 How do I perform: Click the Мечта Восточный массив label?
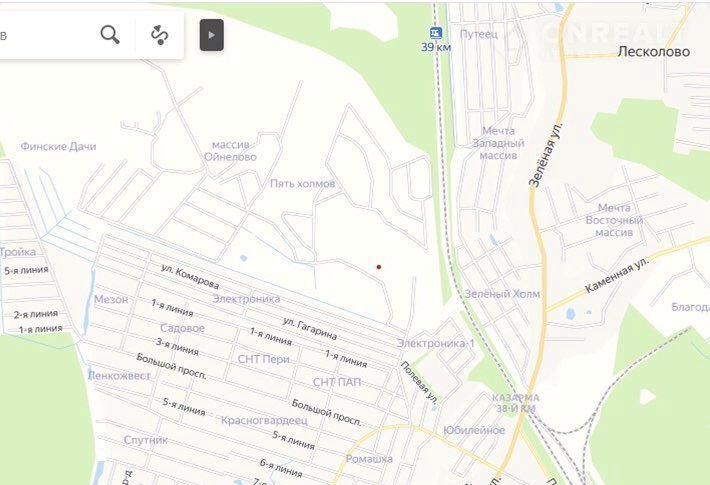click(x=614, y=220)
